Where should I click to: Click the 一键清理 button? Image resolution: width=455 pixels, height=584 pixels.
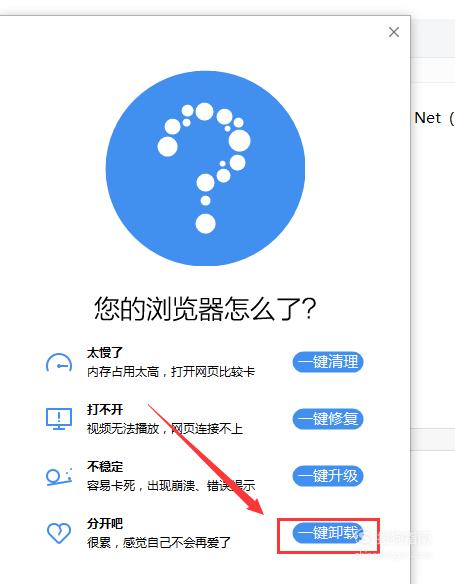point(328,362)
